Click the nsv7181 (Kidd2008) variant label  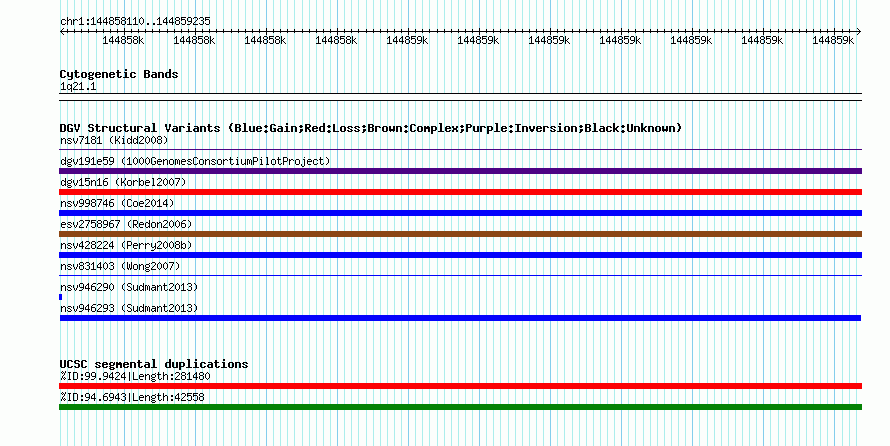click(x=114, y=140)
